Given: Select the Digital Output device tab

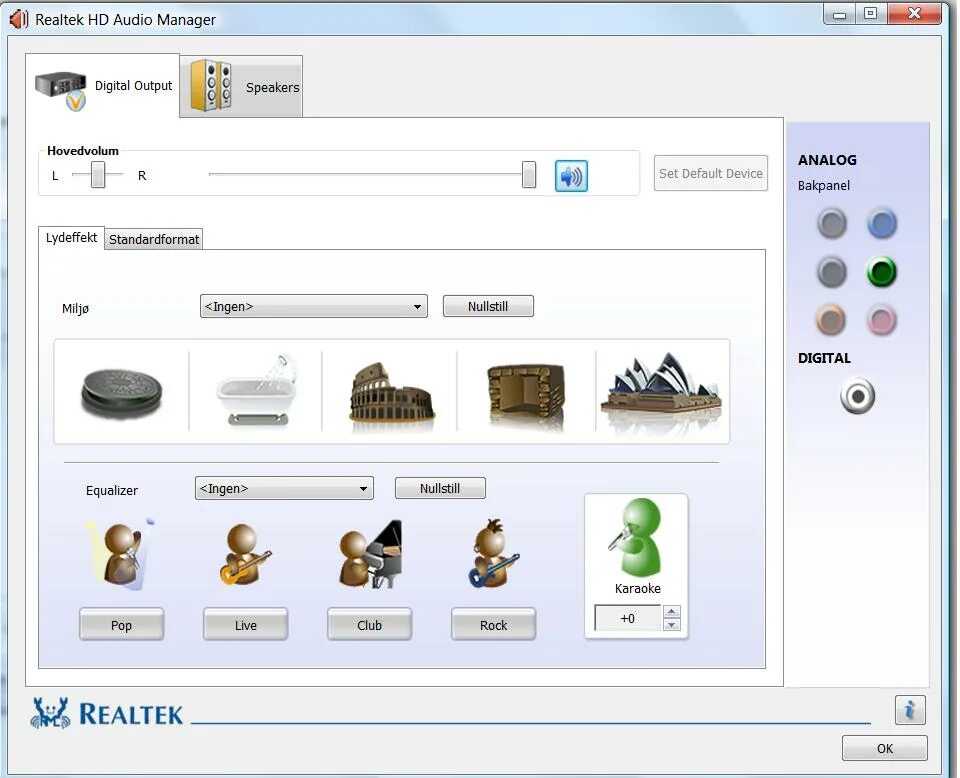Looking at the screenshot, I should point(103,86).
